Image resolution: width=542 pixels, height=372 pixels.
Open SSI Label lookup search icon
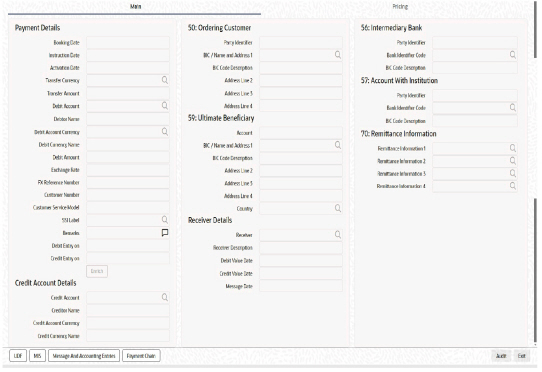pos(165,220)
